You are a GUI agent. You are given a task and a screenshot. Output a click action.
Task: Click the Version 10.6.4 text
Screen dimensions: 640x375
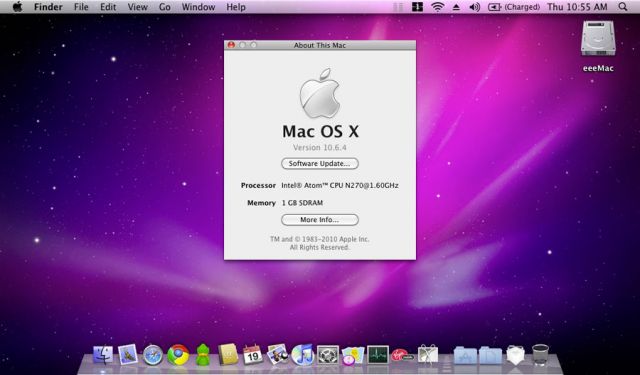click(x=320, y=147)
